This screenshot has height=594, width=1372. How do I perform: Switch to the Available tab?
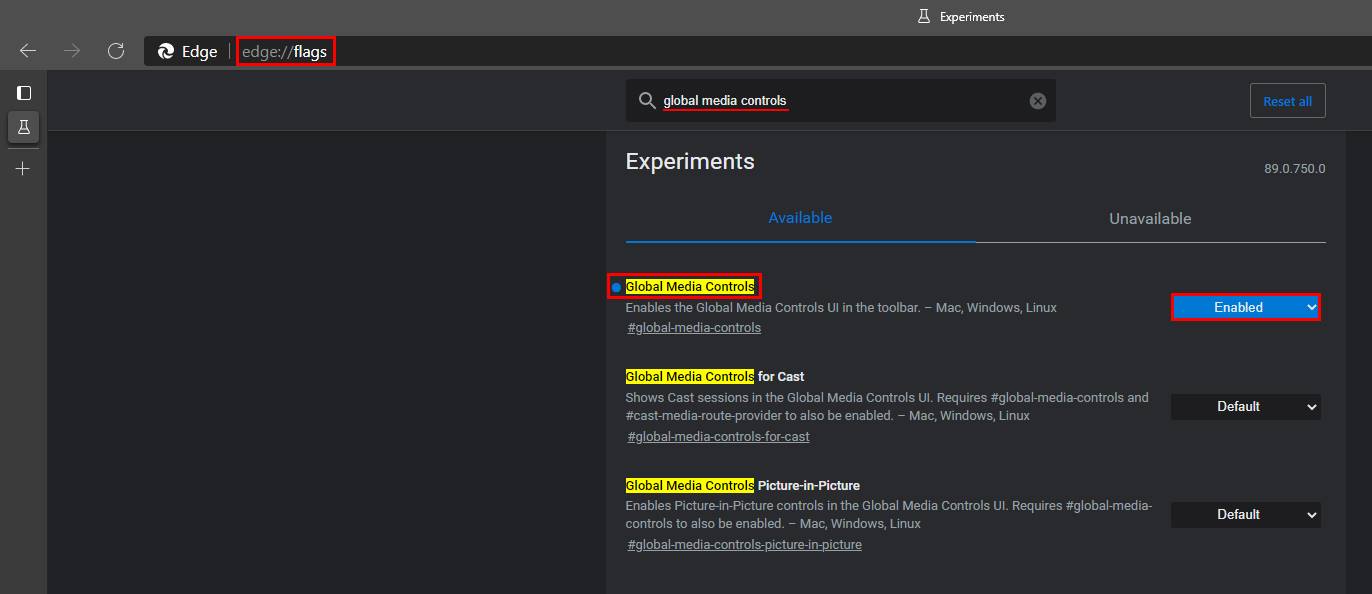tap(800, 218)
